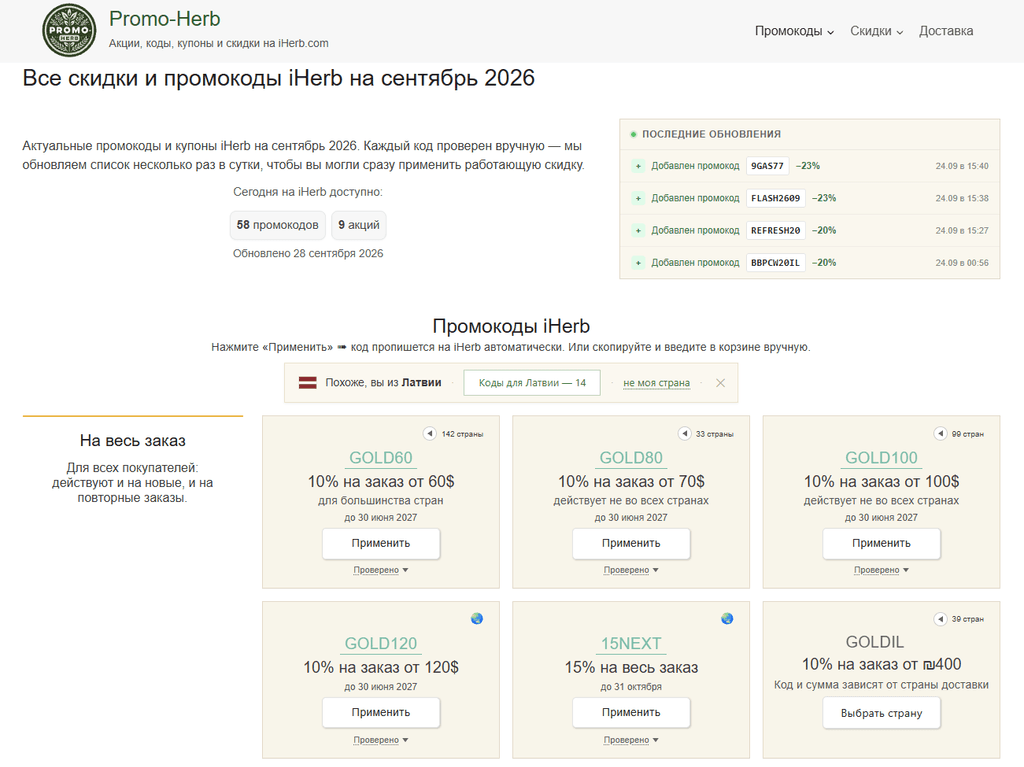Viewport: 1024px width, 767px height.
Task: Click the Promo-Herb round logo
Action: click(69, 31)
